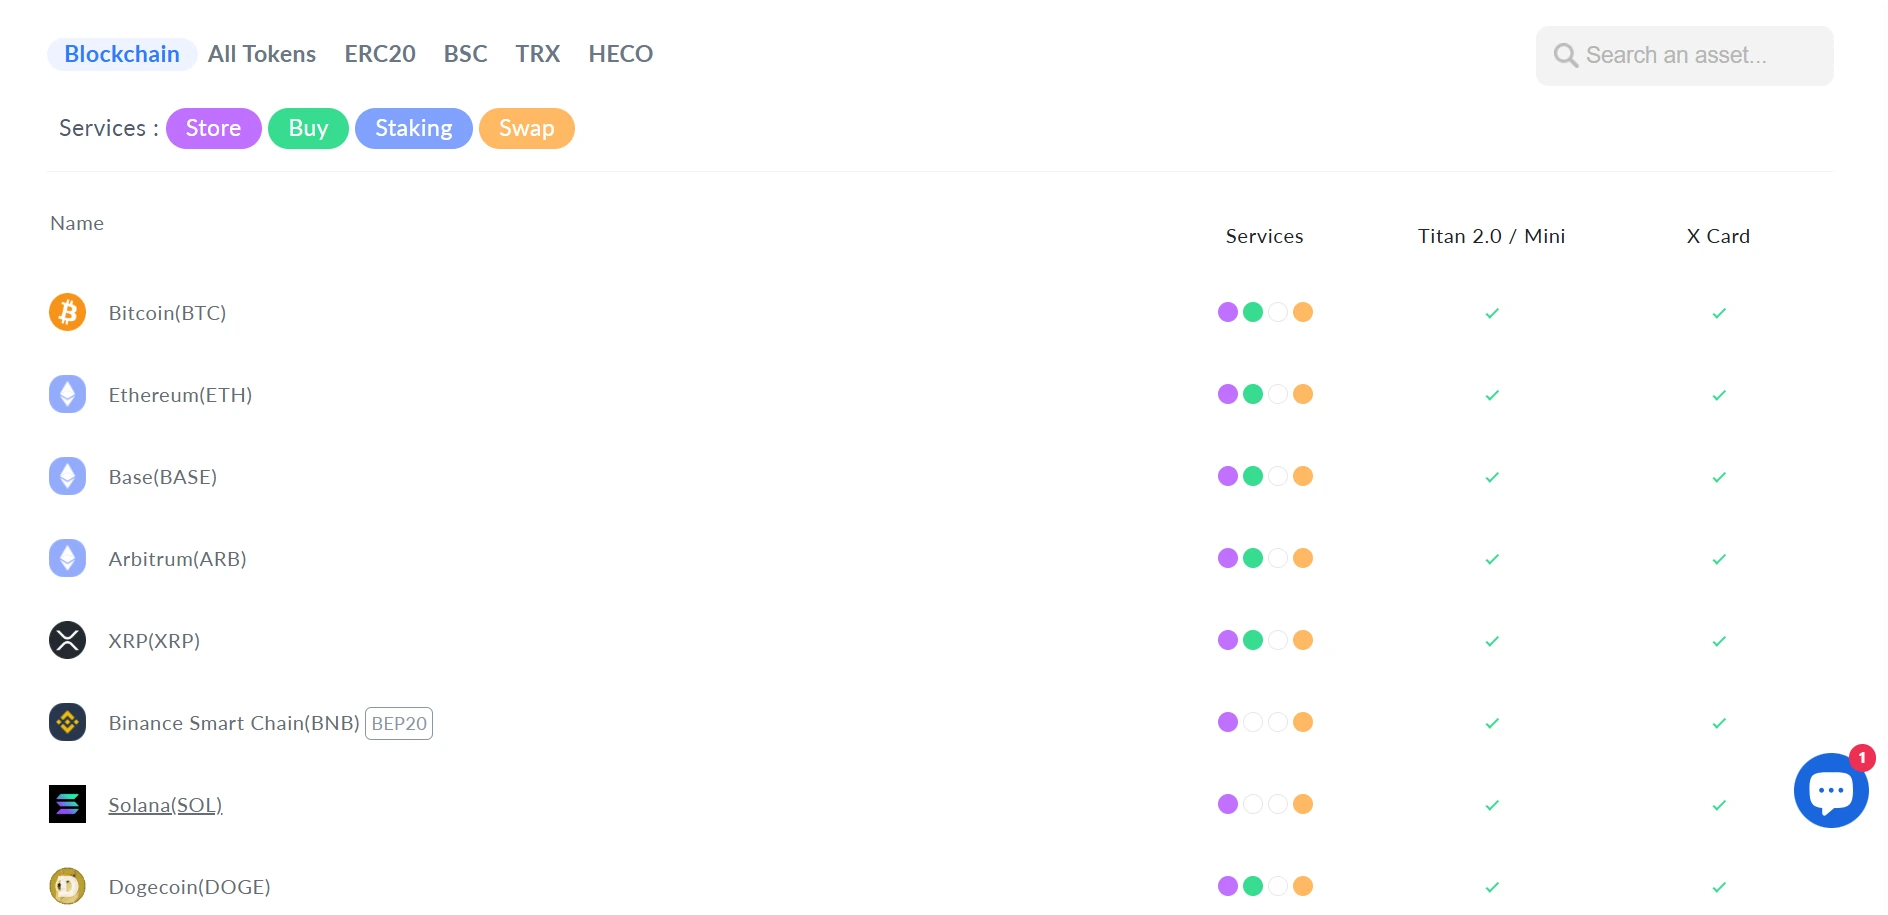Click the purple Store dot for Binance Smart Chain
The image size is (1888, 915).
(x=1228, y=722)
